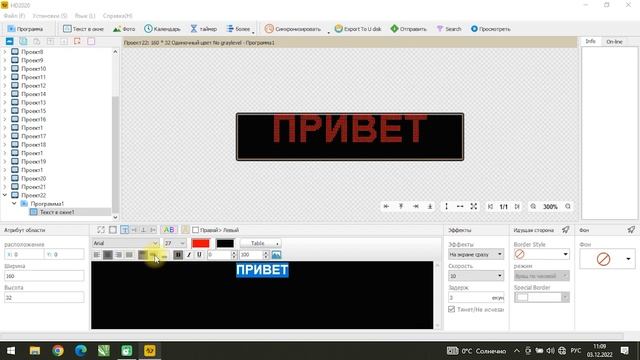Fit area to full screen icon
Viewport: 640px width, 360px height.
(473, 207)
